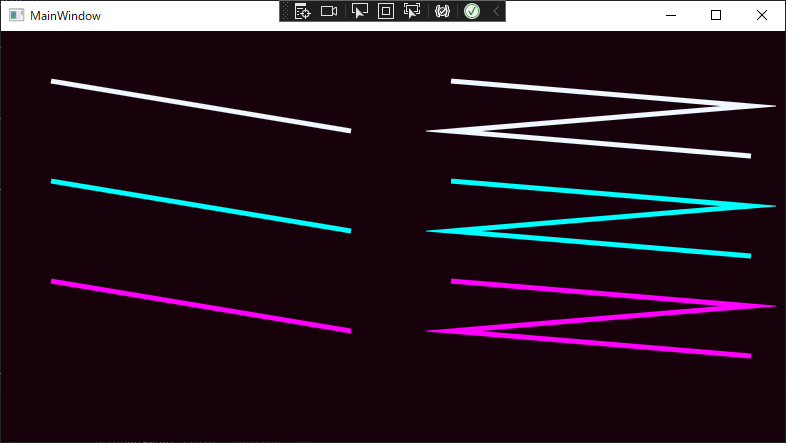This screenshot has height=443, width=786.
Task: Click the Hot Reload braces icon
Action: [x=442, y=11]
